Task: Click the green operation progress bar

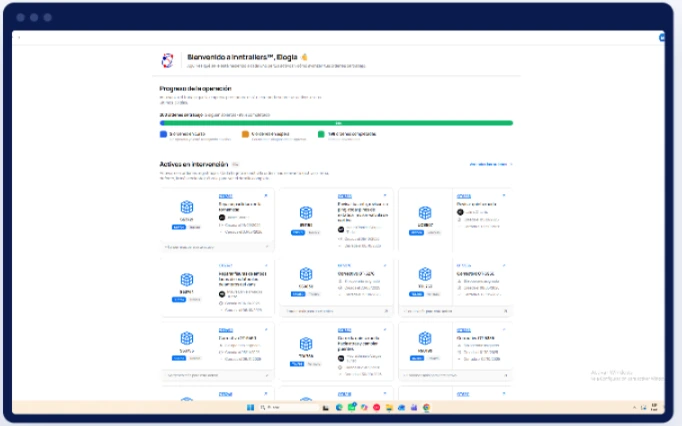Action: tap(338, 123)
